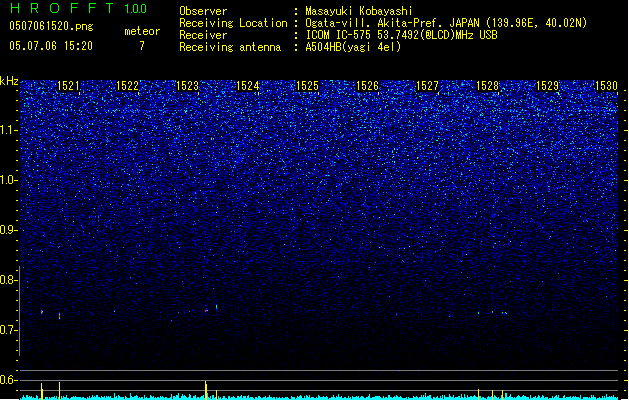Click the 0.6 frequency axis label
Viewport: 629px width, 400px height.
(8, 380)
